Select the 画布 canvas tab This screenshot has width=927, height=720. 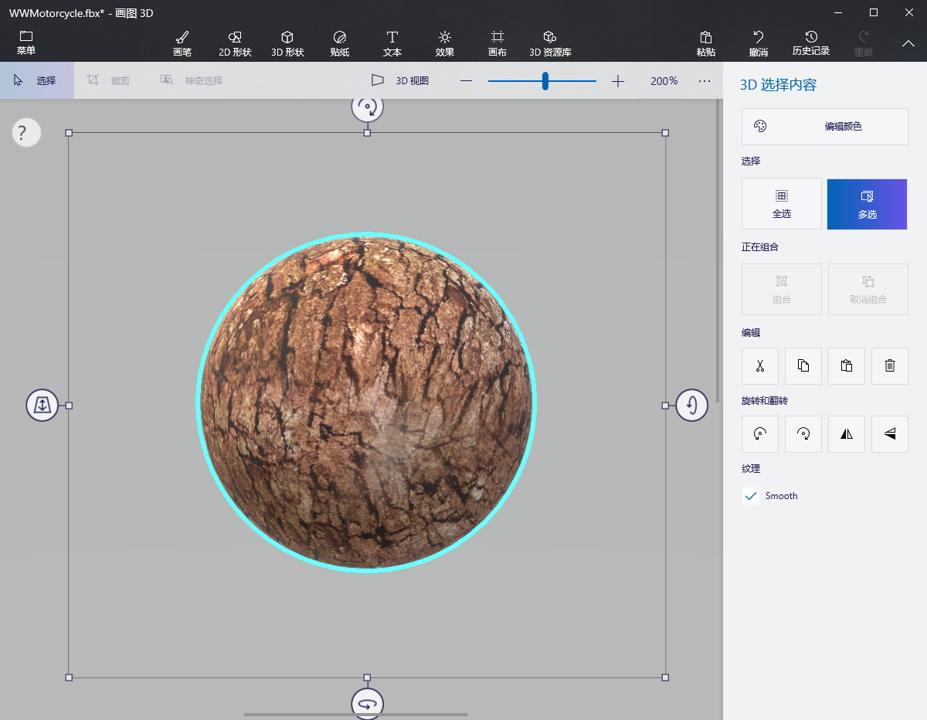pyautogui.click(x=497, y=42)
